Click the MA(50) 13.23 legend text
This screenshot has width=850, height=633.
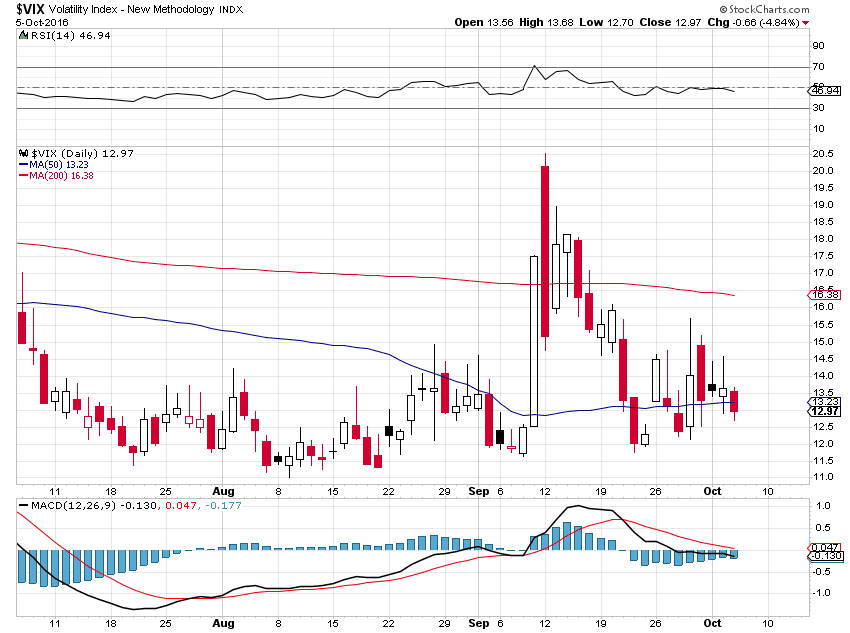click(59, 164)
